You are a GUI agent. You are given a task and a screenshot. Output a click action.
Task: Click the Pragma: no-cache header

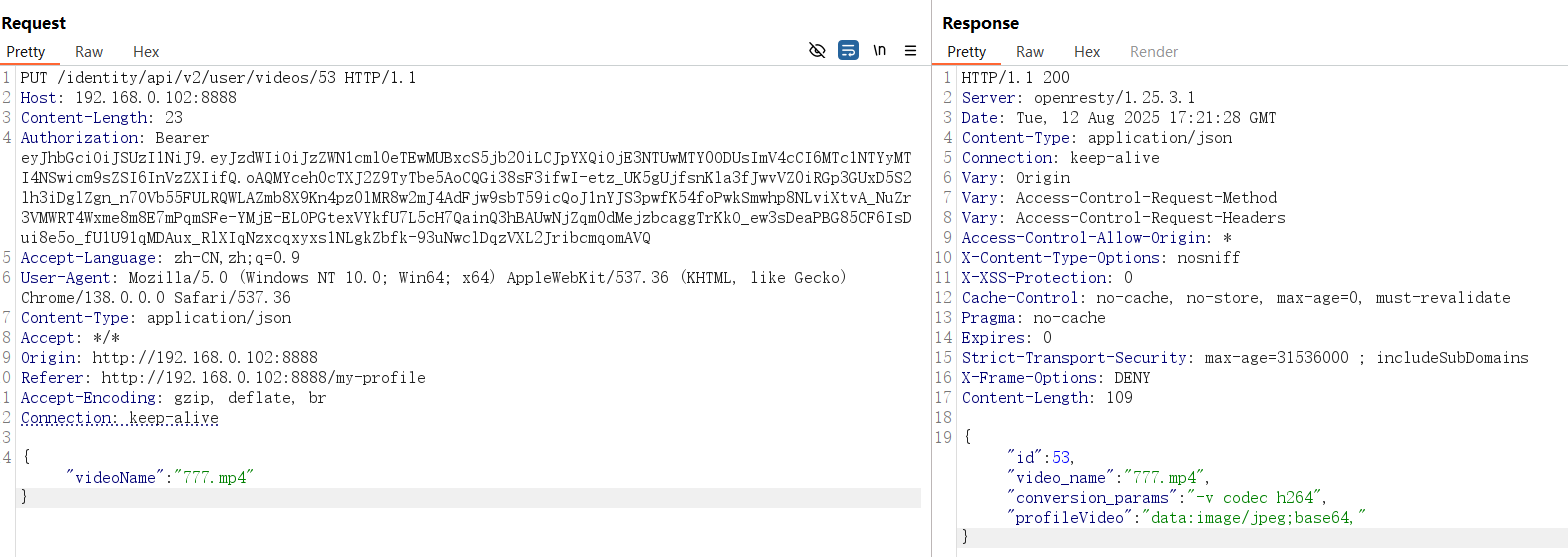(x=1033, y=318)
